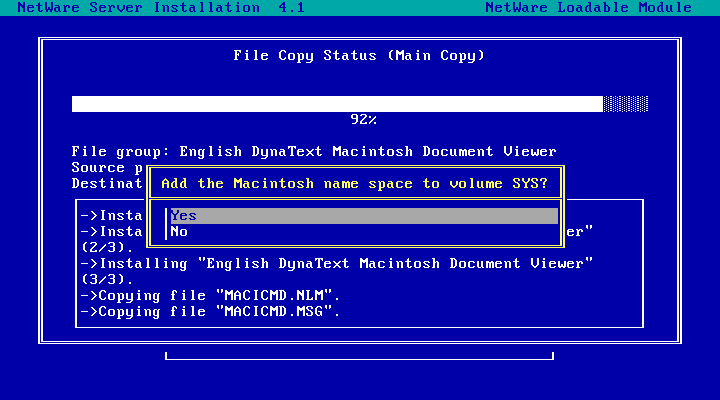Viewport: 720px width, 400px height.
Task: Click the 92% progress label
Action: (363, 120)
